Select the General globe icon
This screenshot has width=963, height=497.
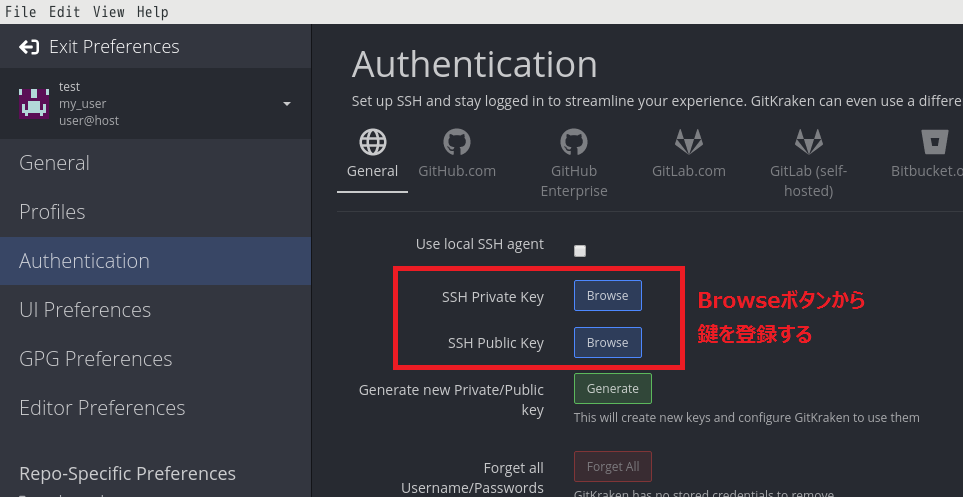pos(373,142)
